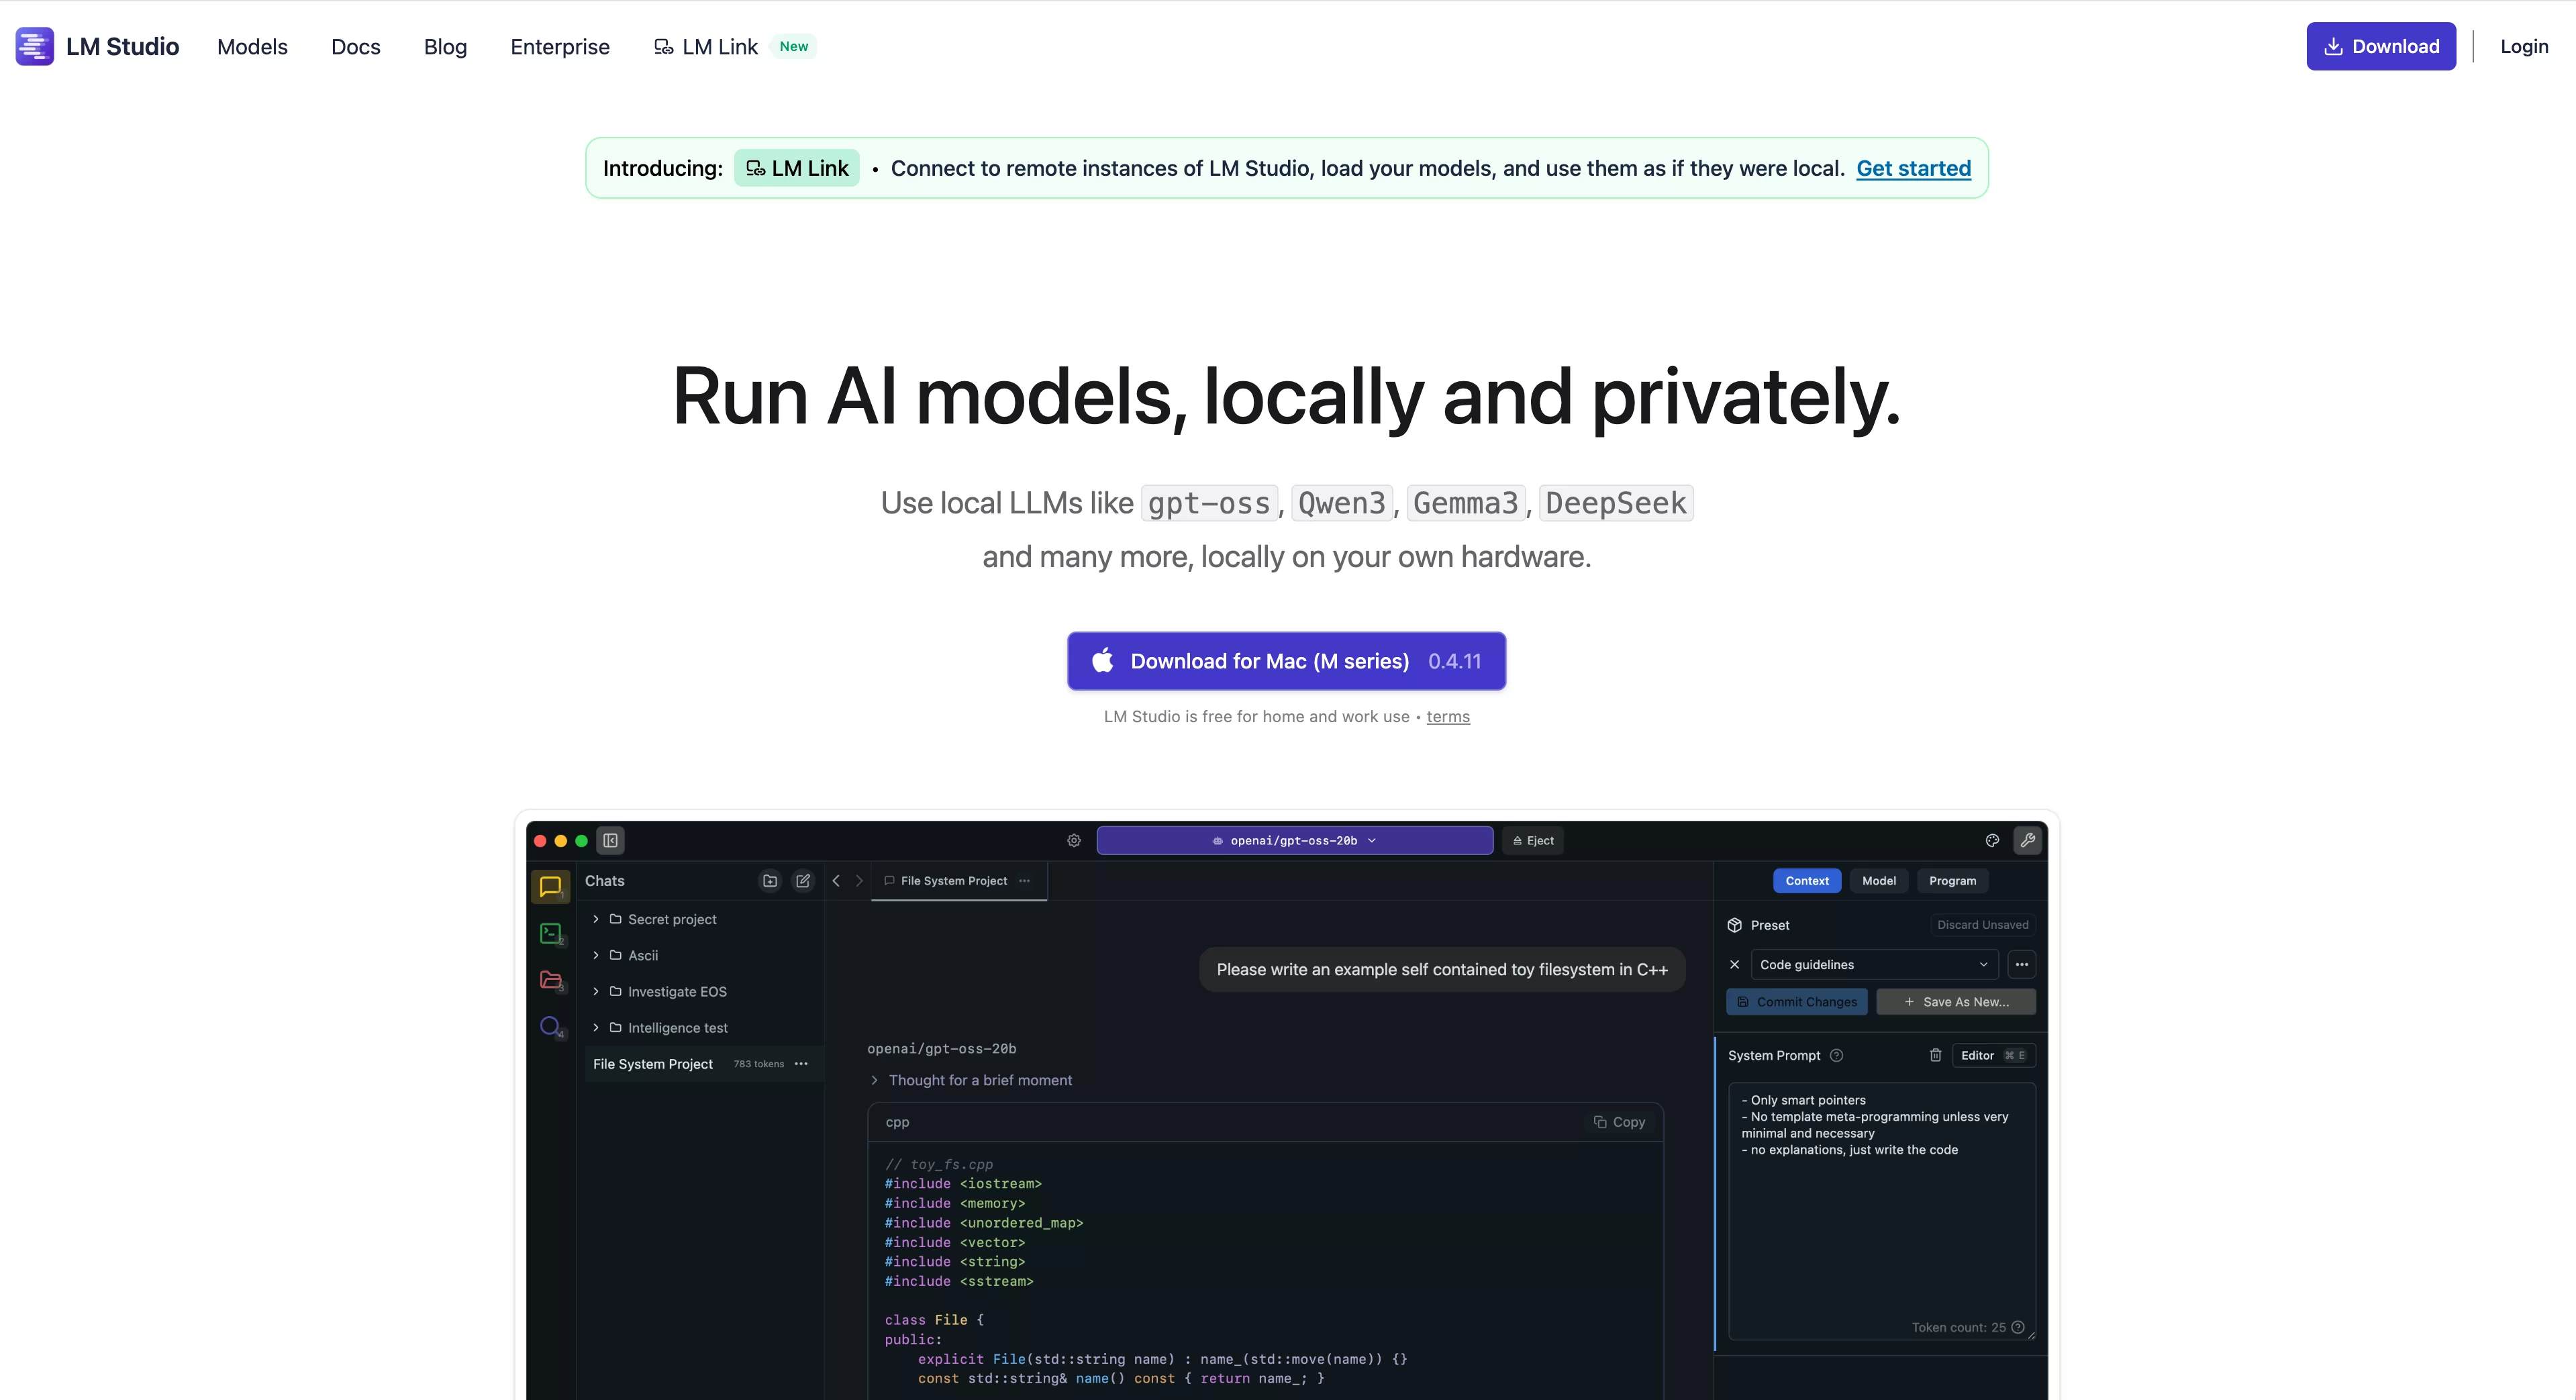2576x1400 pixels.
Task: Open the Models page
Action: 252,46
